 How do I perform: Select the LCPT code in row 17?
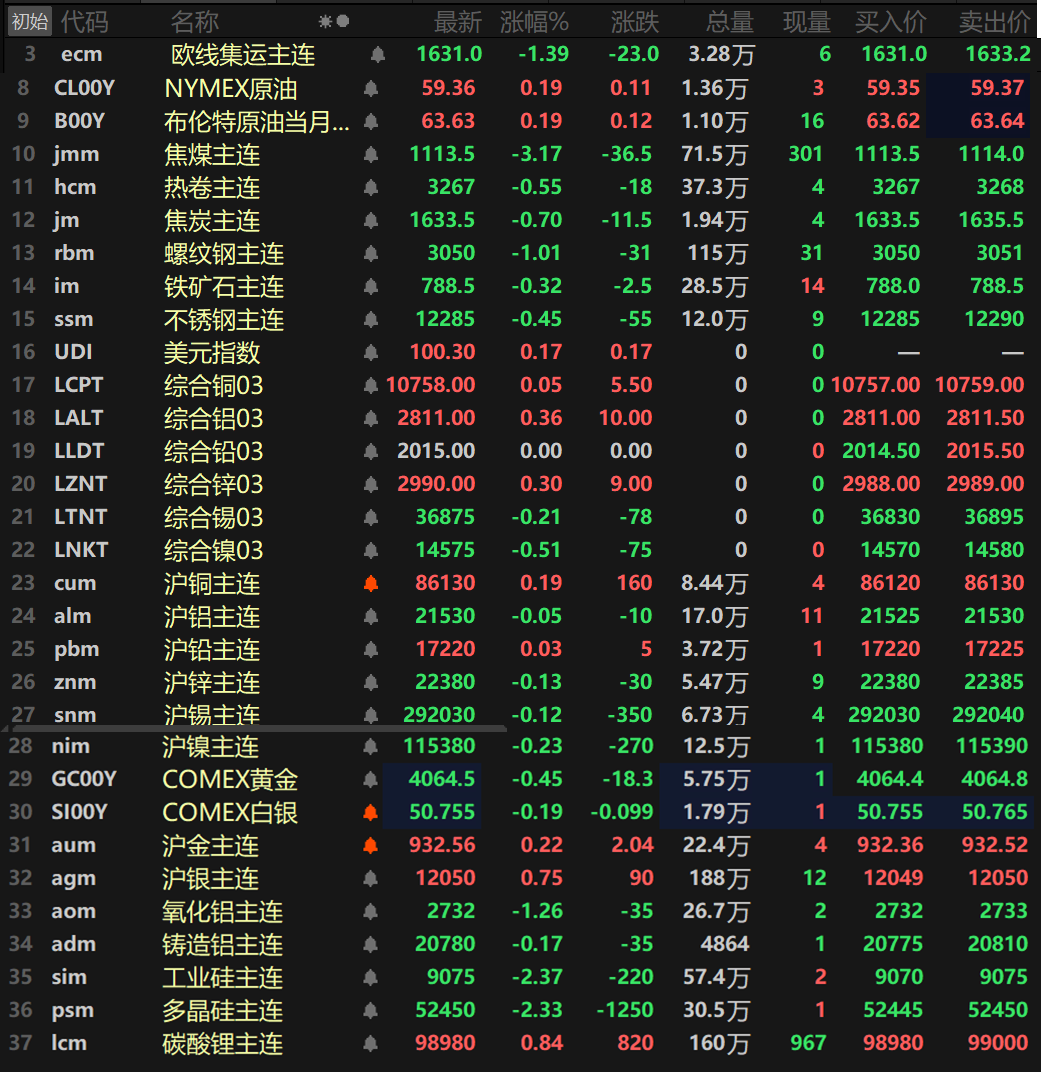[x=78, y=385]
